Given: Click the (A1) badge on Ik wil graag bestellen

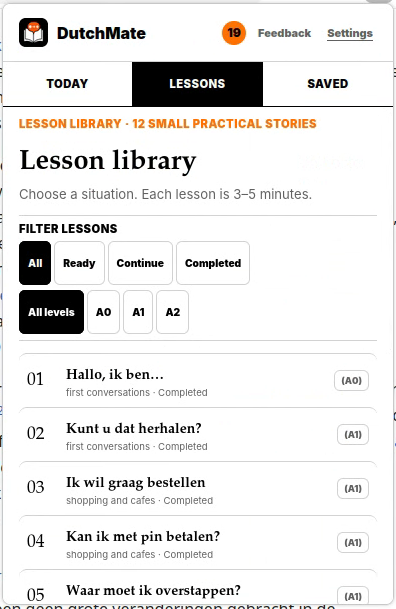Looking at the screenshot, I should click(353, 489).
